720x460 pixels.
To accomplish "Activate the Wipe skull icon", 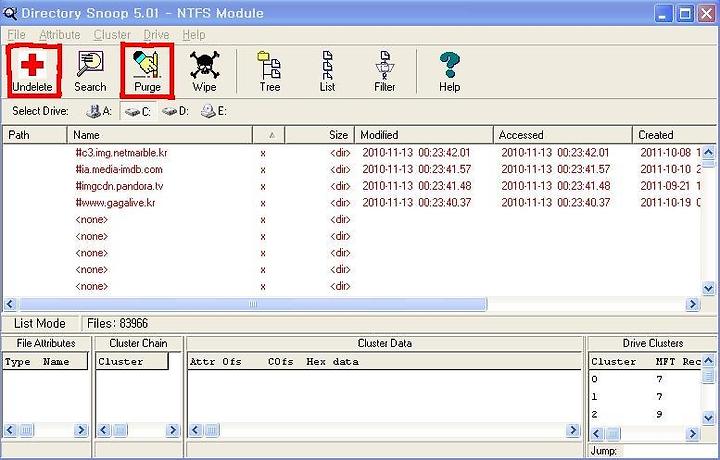I will [x=204, y=71].
